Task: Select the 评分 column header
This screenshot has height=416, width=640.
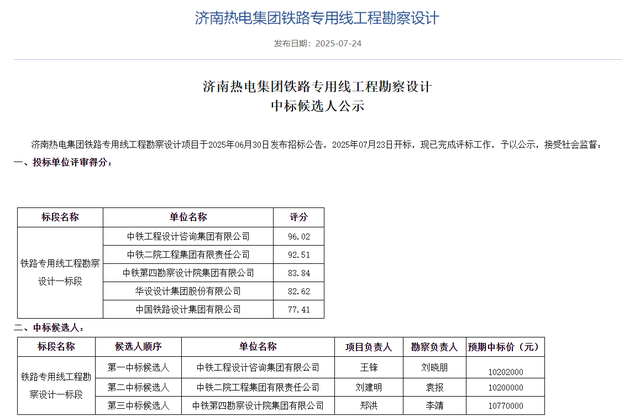Action: tap(299, 217)
